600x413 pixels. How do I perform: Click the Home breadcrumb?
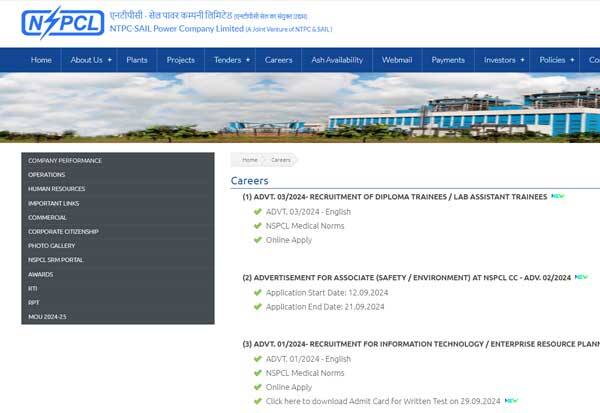pos(249,160)
